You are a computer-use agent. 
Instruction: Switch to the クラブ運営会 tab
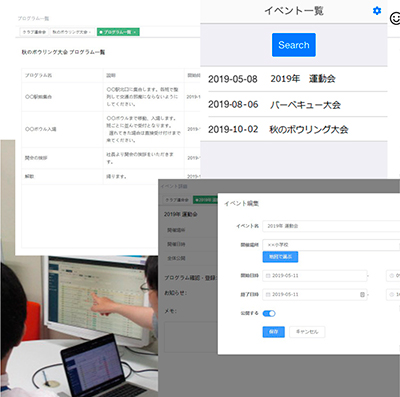(x=34, y=32)
